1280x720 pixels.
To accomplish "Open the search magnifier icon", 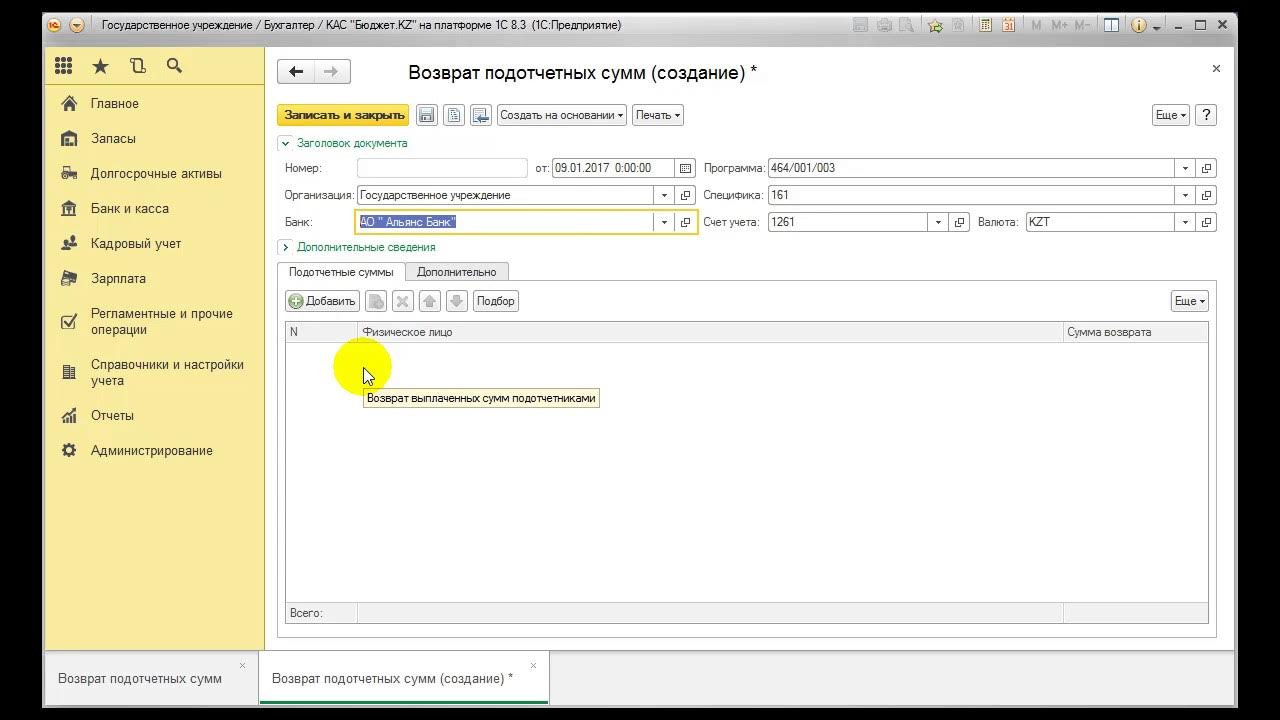I will click(174, 66).
